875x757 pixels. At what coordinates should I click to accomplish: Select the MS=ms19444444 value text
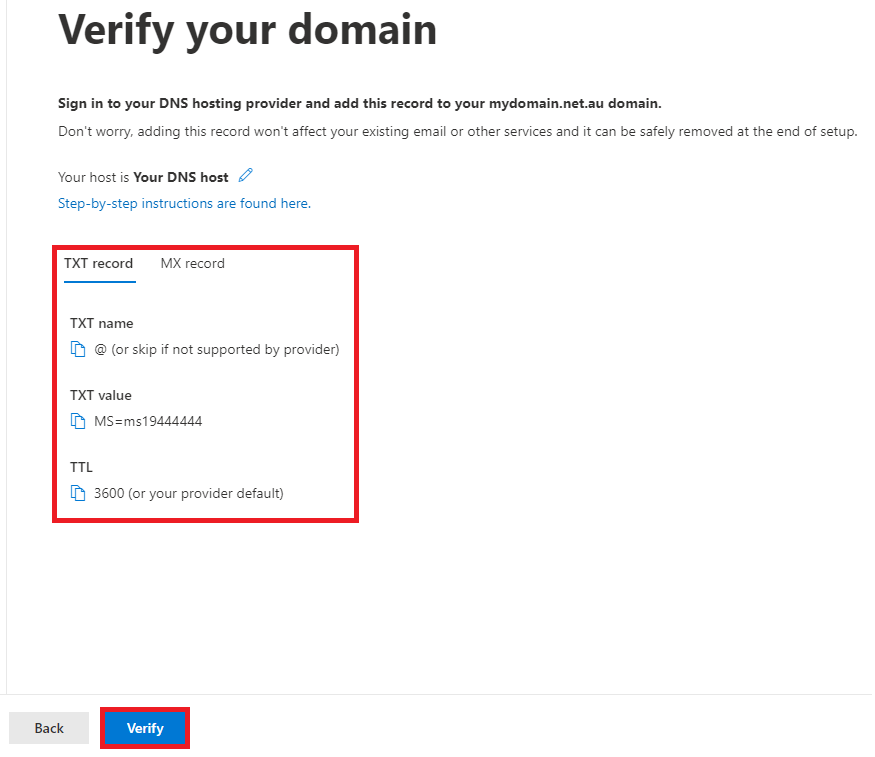(x=148, y=421)
